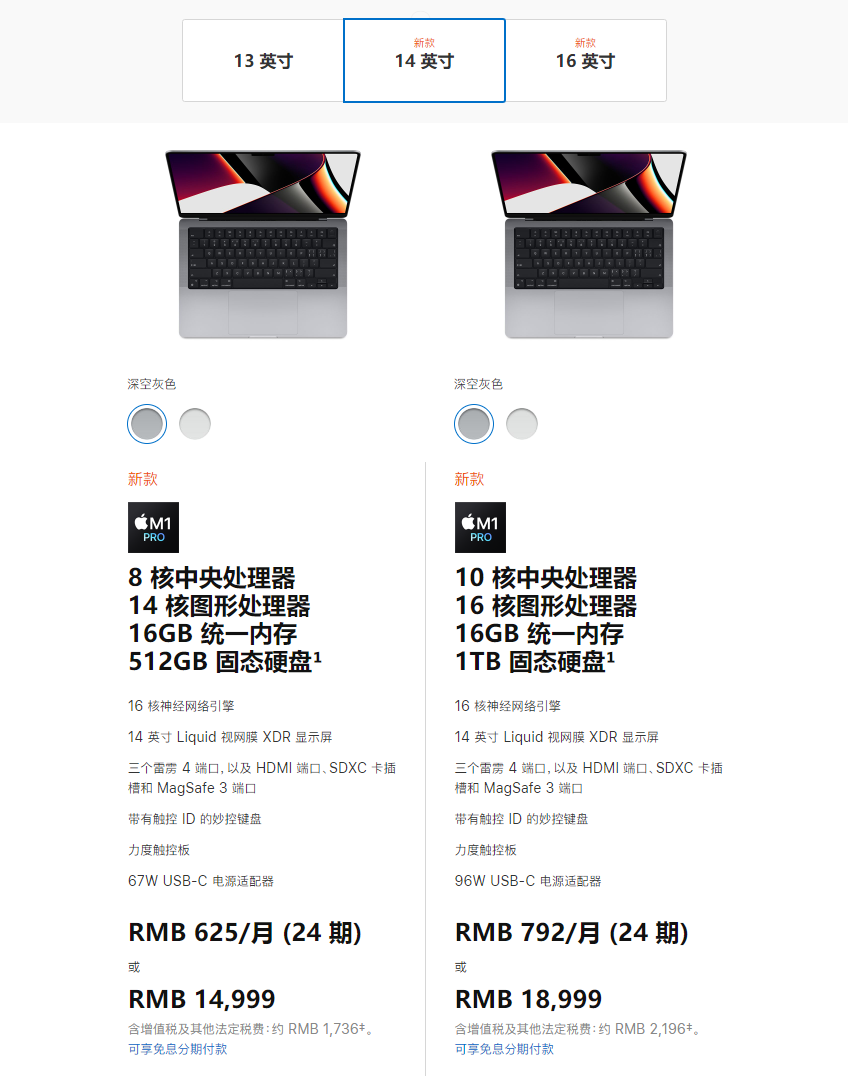Choose space gray color for right MacBook
This screenshot has height=1076, width=848.
pyautogui.click(x=473, y=424)
